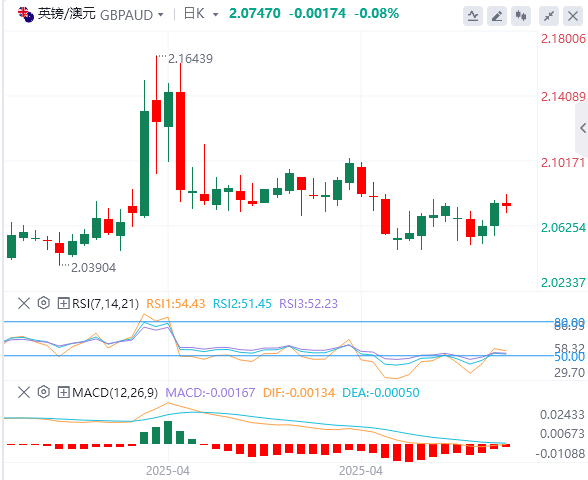Click the 英镑/澳元 pair name
The height and width of the screenshot is (480, 588).
tap(66, 14)
